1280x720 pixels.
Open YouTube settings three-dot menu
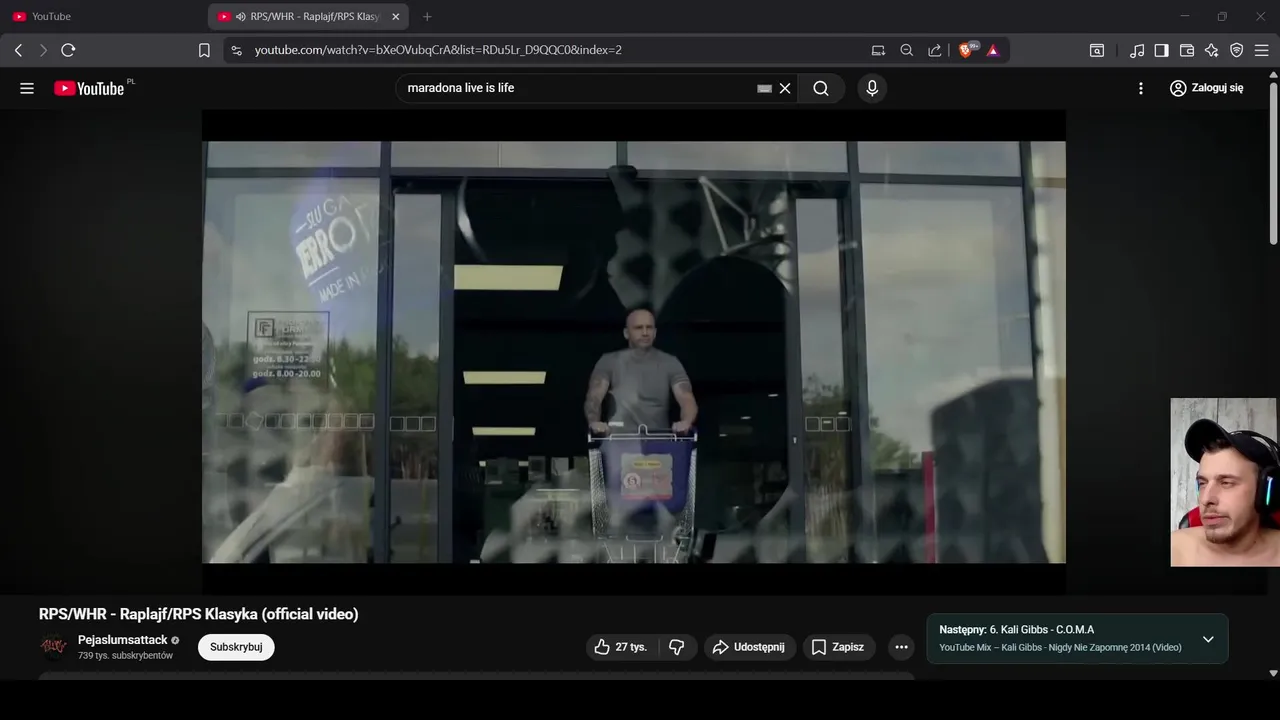click(1141, 88)
